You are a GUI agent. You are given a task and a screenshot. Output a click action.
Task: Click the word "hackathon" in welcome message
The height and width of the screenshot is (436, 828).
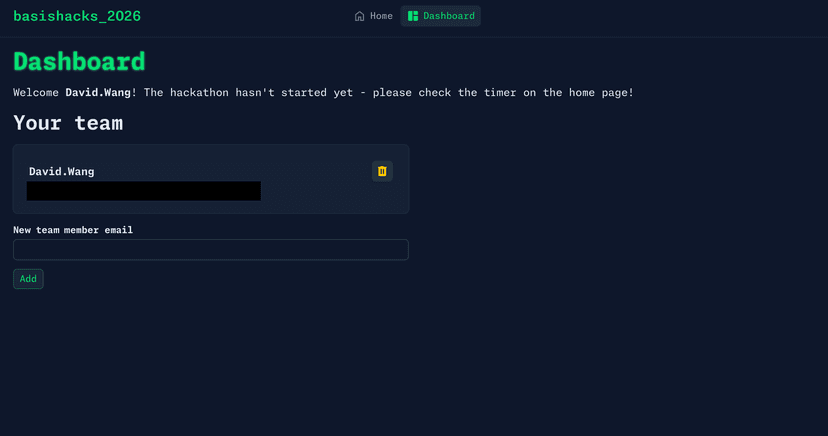coord(200,92)
